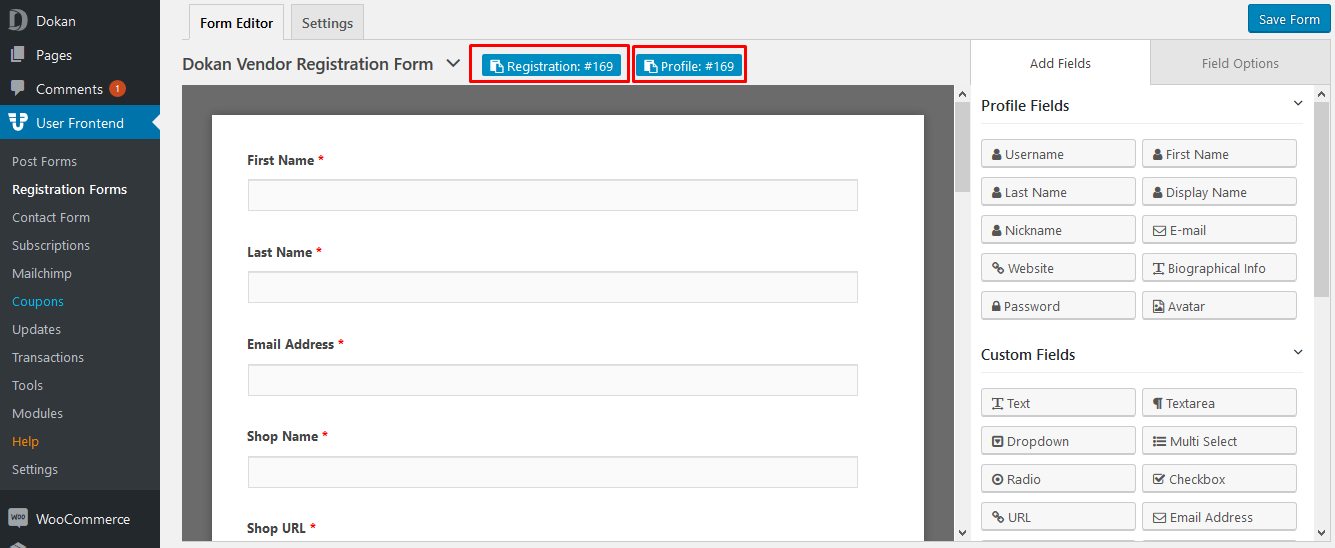Screen dimensions: 1335x548
Task: Open the Help link in sidebar
Action: (25, 441)
